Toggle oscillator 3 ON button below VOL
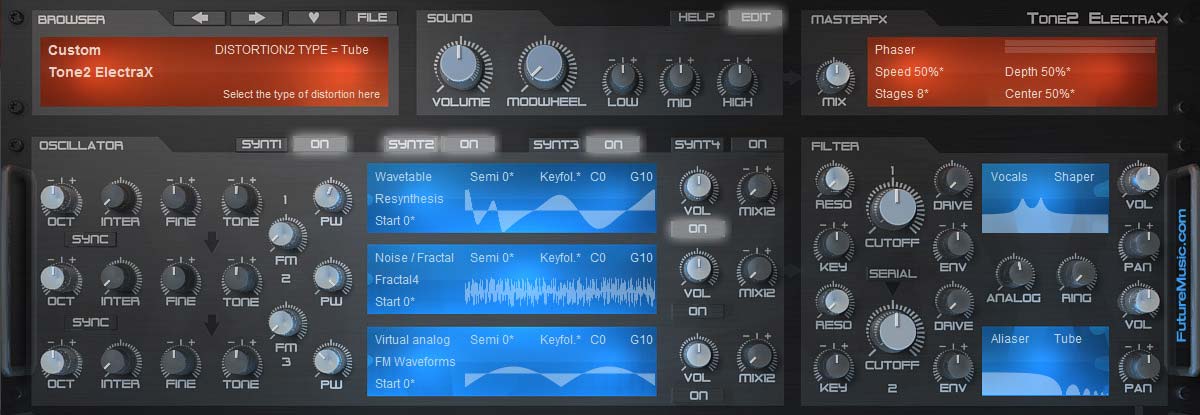Viewport: 1200px width, 415px height. [698, 395]
